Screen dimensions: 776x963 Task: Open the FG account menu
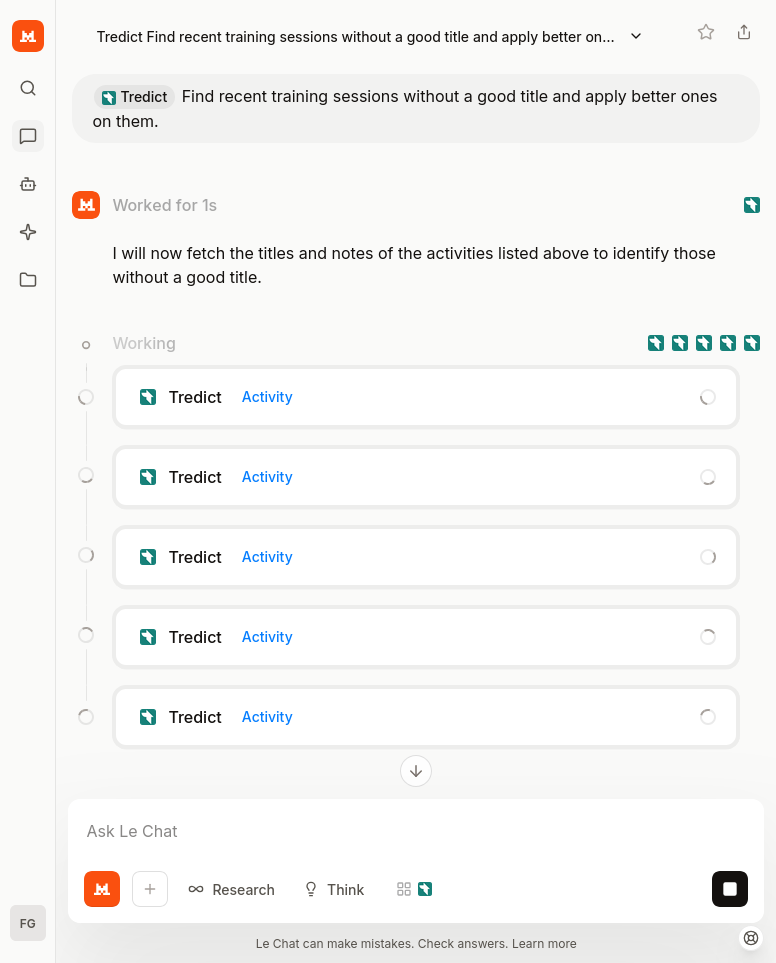27,922
